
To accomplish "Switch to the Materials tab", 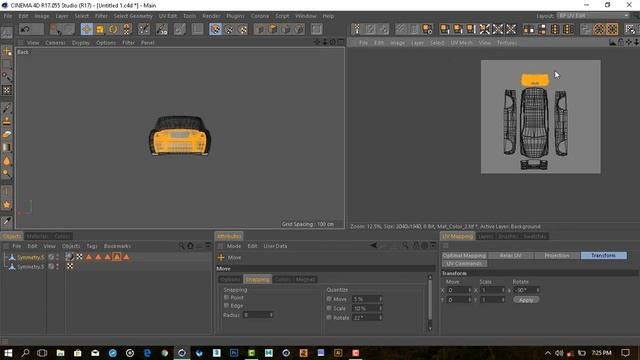I will pyautogui.click(x=38, y=236).
